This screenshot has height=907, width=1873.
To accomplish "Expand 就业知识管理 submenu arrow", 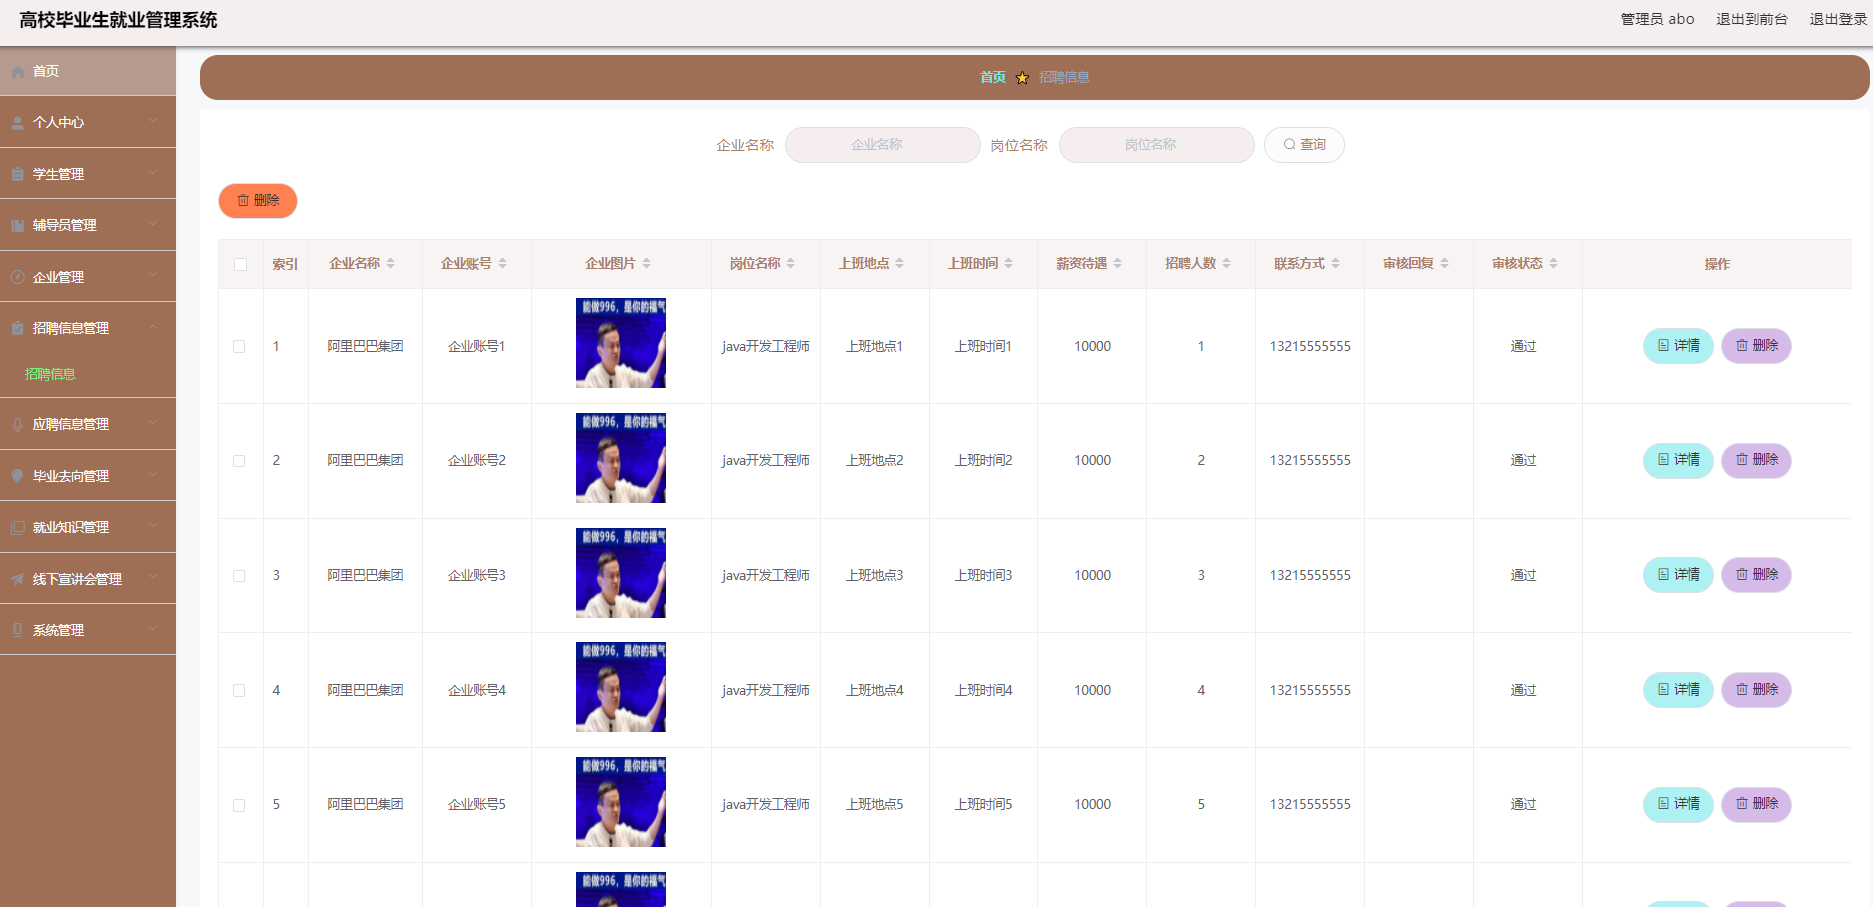I will tap(153, 526).
